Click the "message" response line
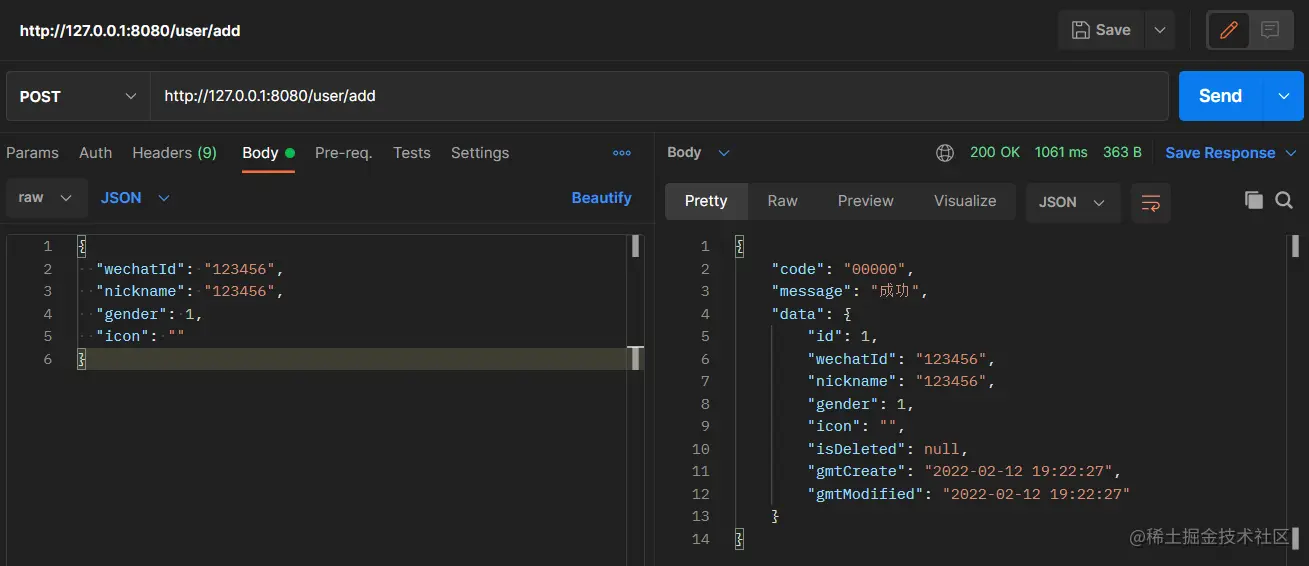Image resolution: width=1309 pixels, height=566 pixels. coord(851,291)
